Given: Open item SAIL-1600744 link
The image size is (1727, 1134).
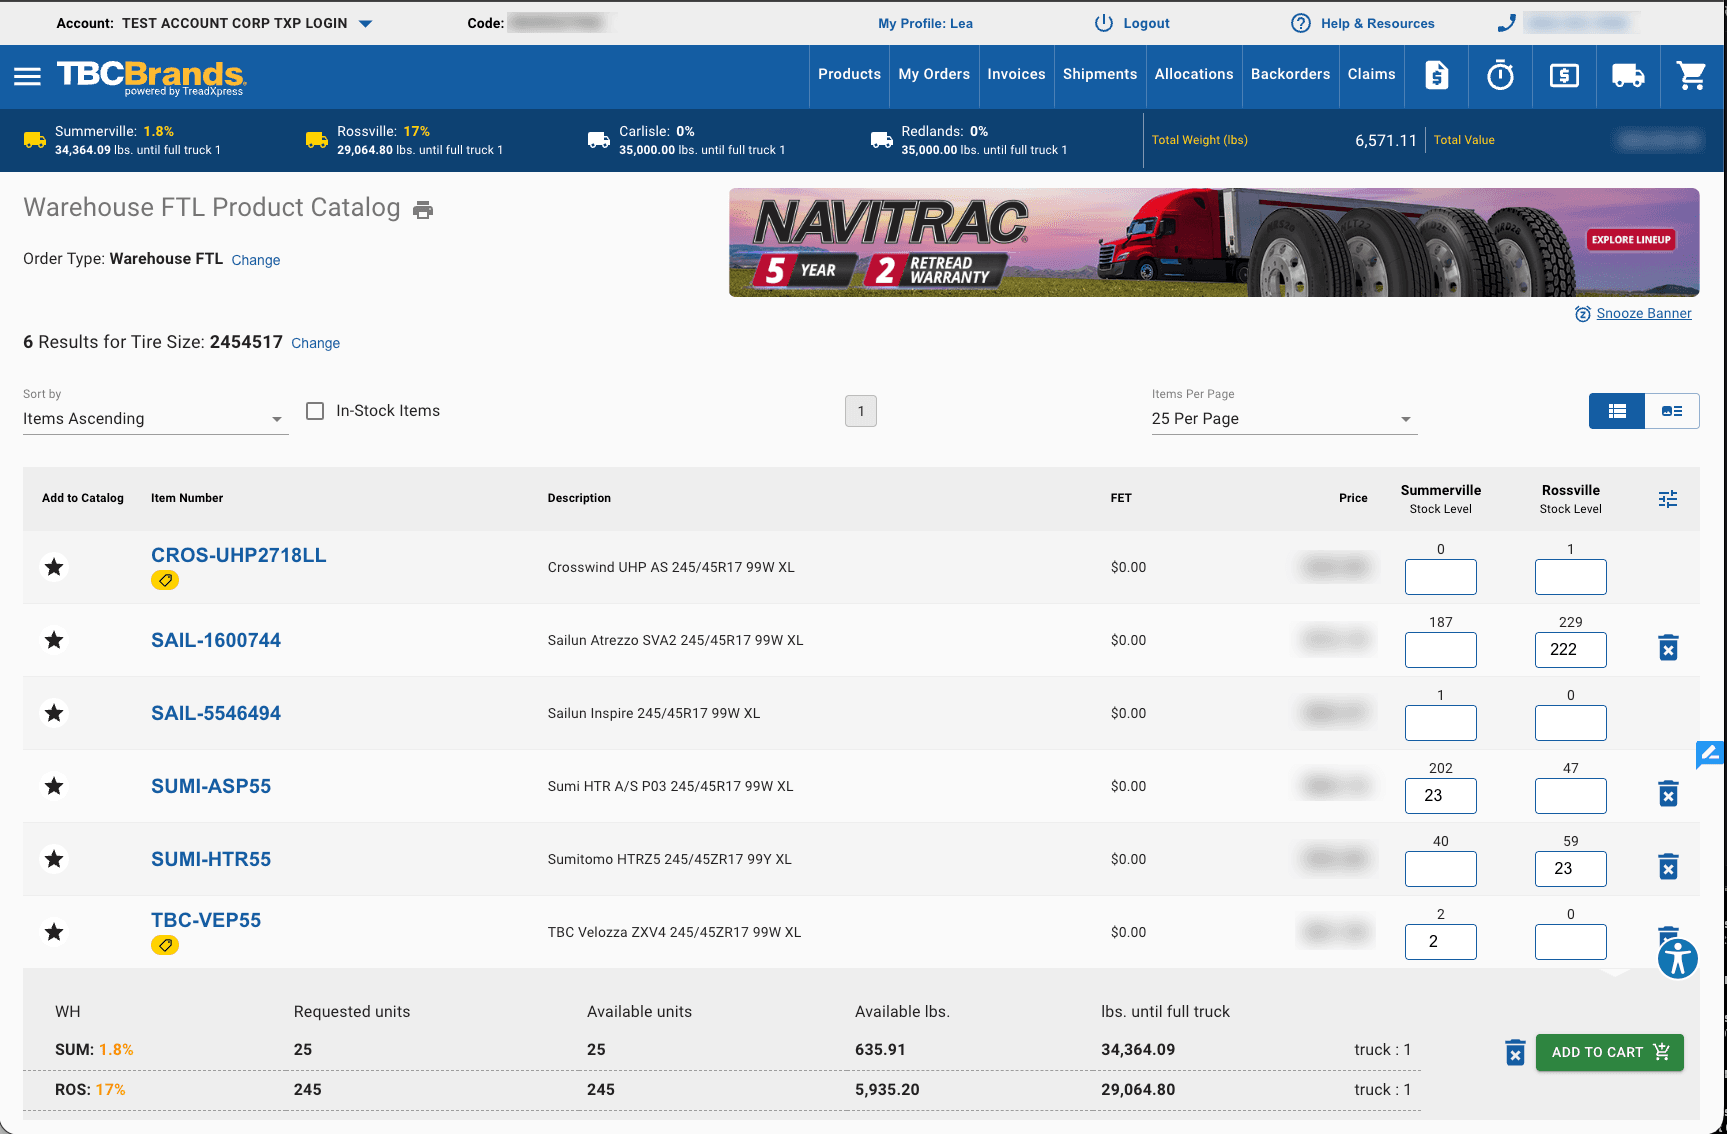Looking at the screenshot, I should click(x=216, y=640).
